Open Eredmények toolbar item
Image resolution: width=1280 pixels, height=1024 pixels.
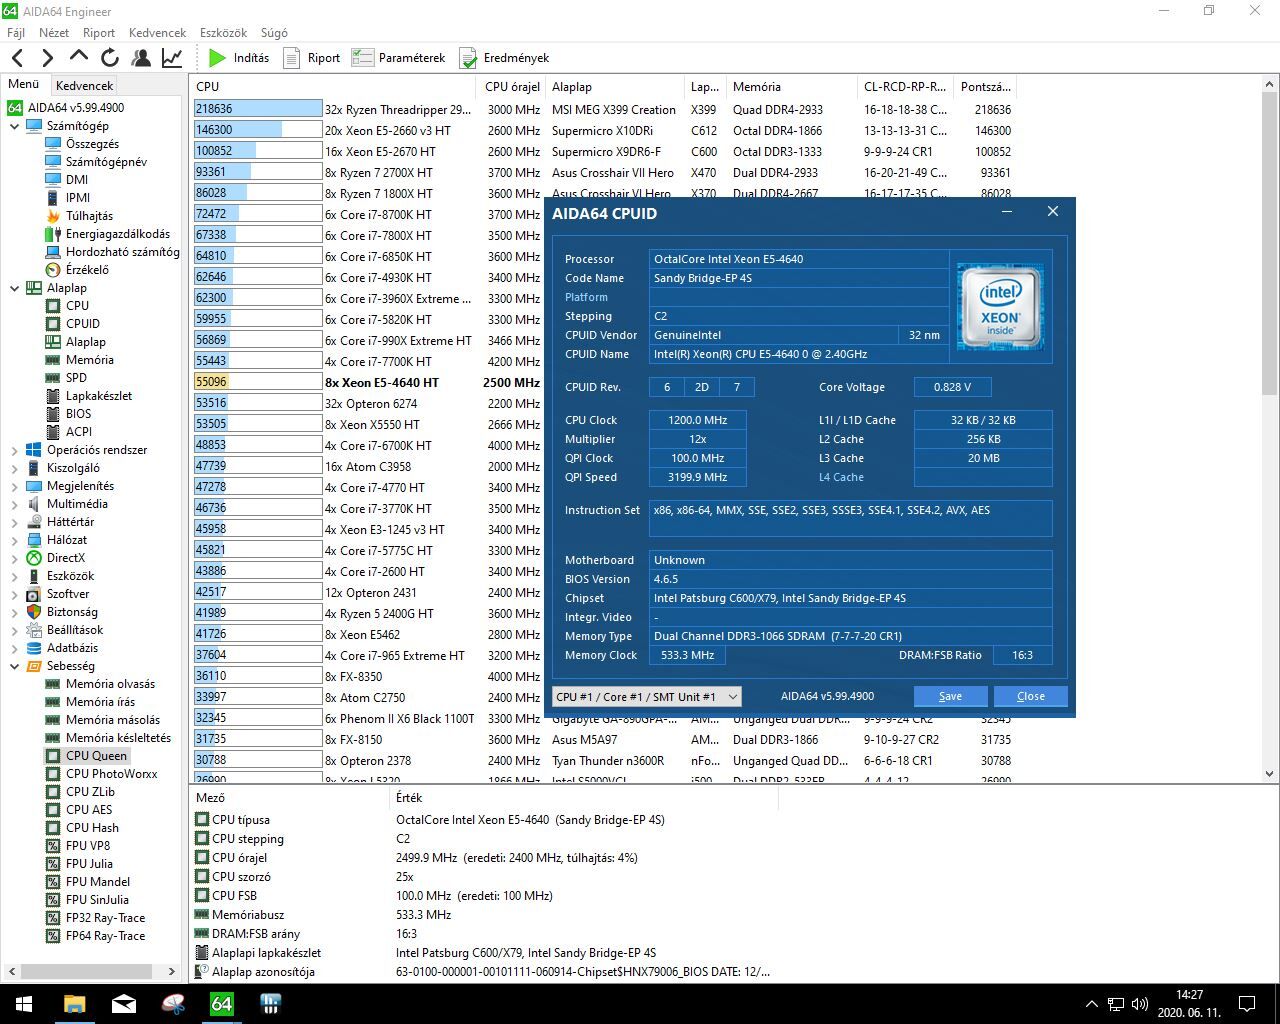pos(504,58)
